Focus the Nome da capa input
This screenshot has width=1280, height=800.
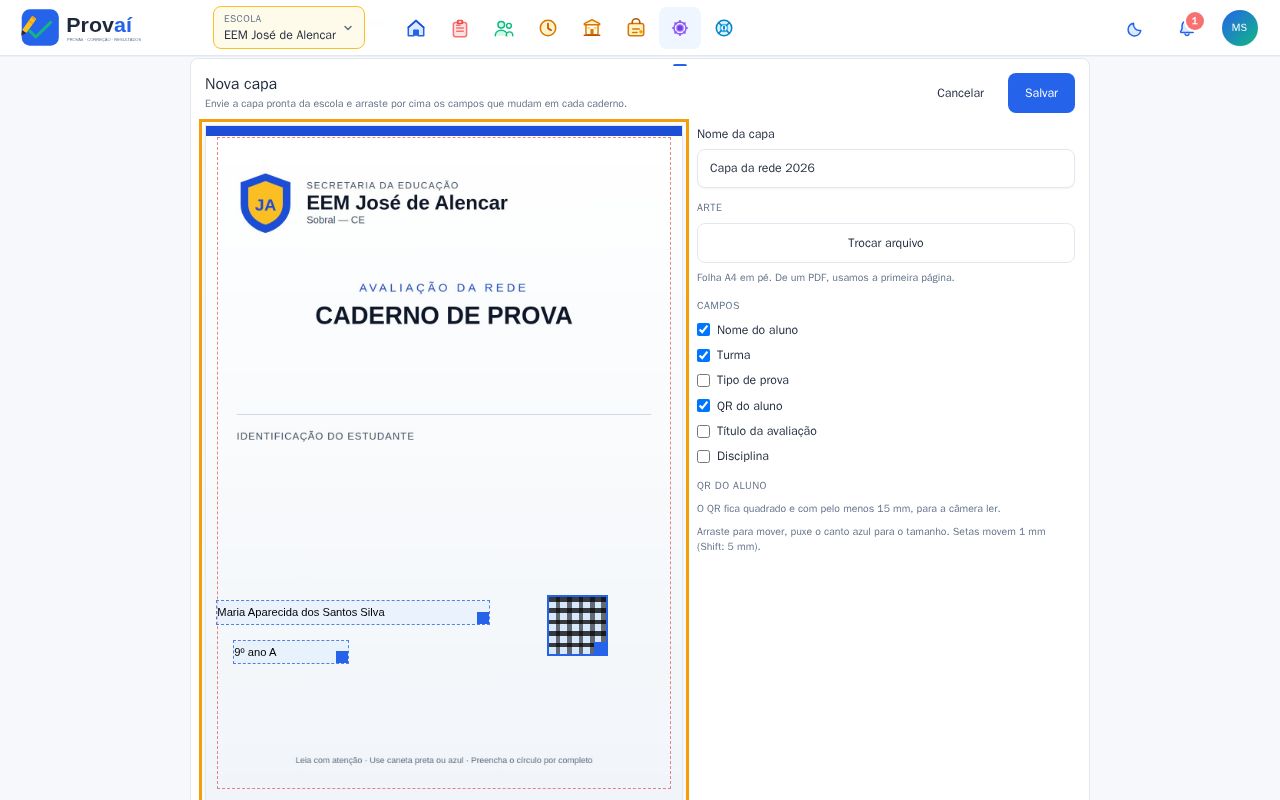pos(886,168)
